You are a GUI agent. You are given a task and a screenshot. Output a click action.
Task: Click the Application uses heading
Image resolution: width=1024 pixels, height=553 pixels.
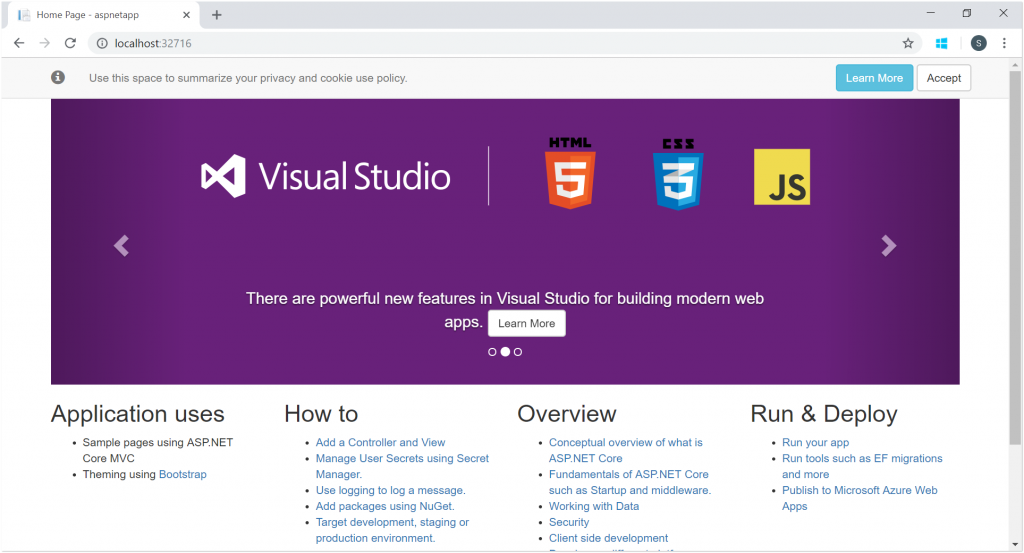tap(138, 414)
